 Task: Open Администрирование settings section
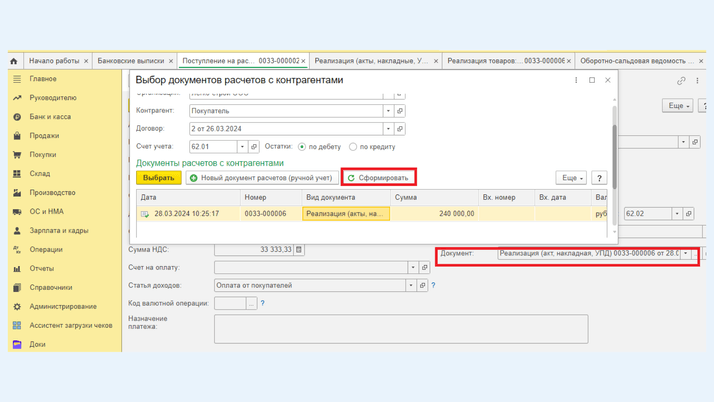point(63,307)
